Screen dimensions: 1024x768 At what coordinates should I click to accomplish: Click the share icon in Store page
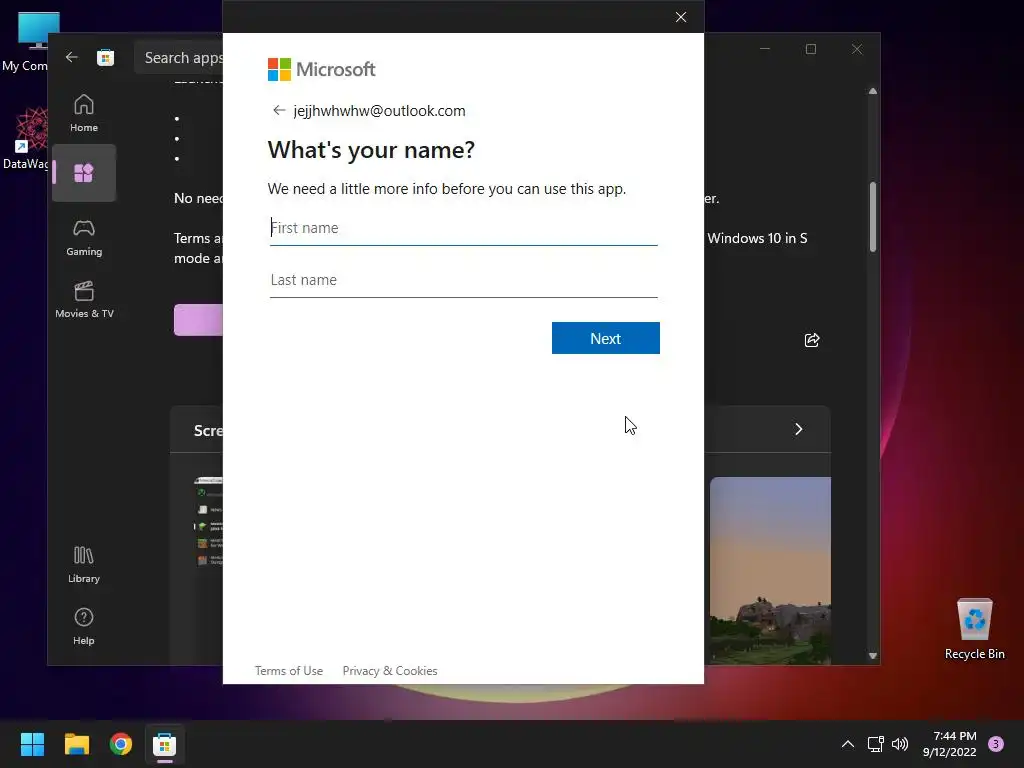coord(812,340)
